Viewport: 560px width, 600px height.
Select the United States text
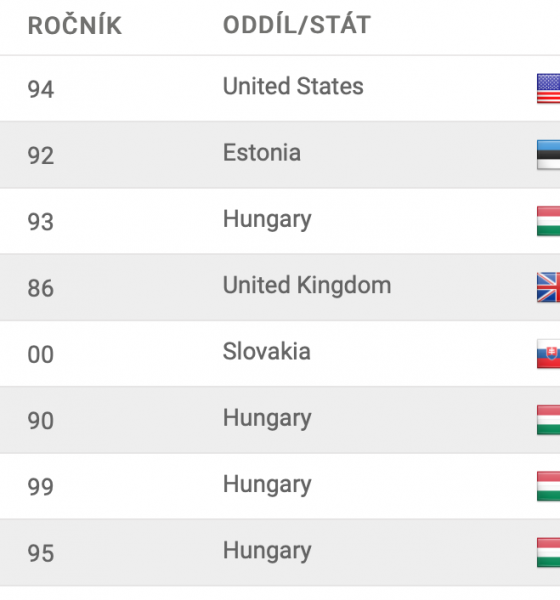[293, 86]
